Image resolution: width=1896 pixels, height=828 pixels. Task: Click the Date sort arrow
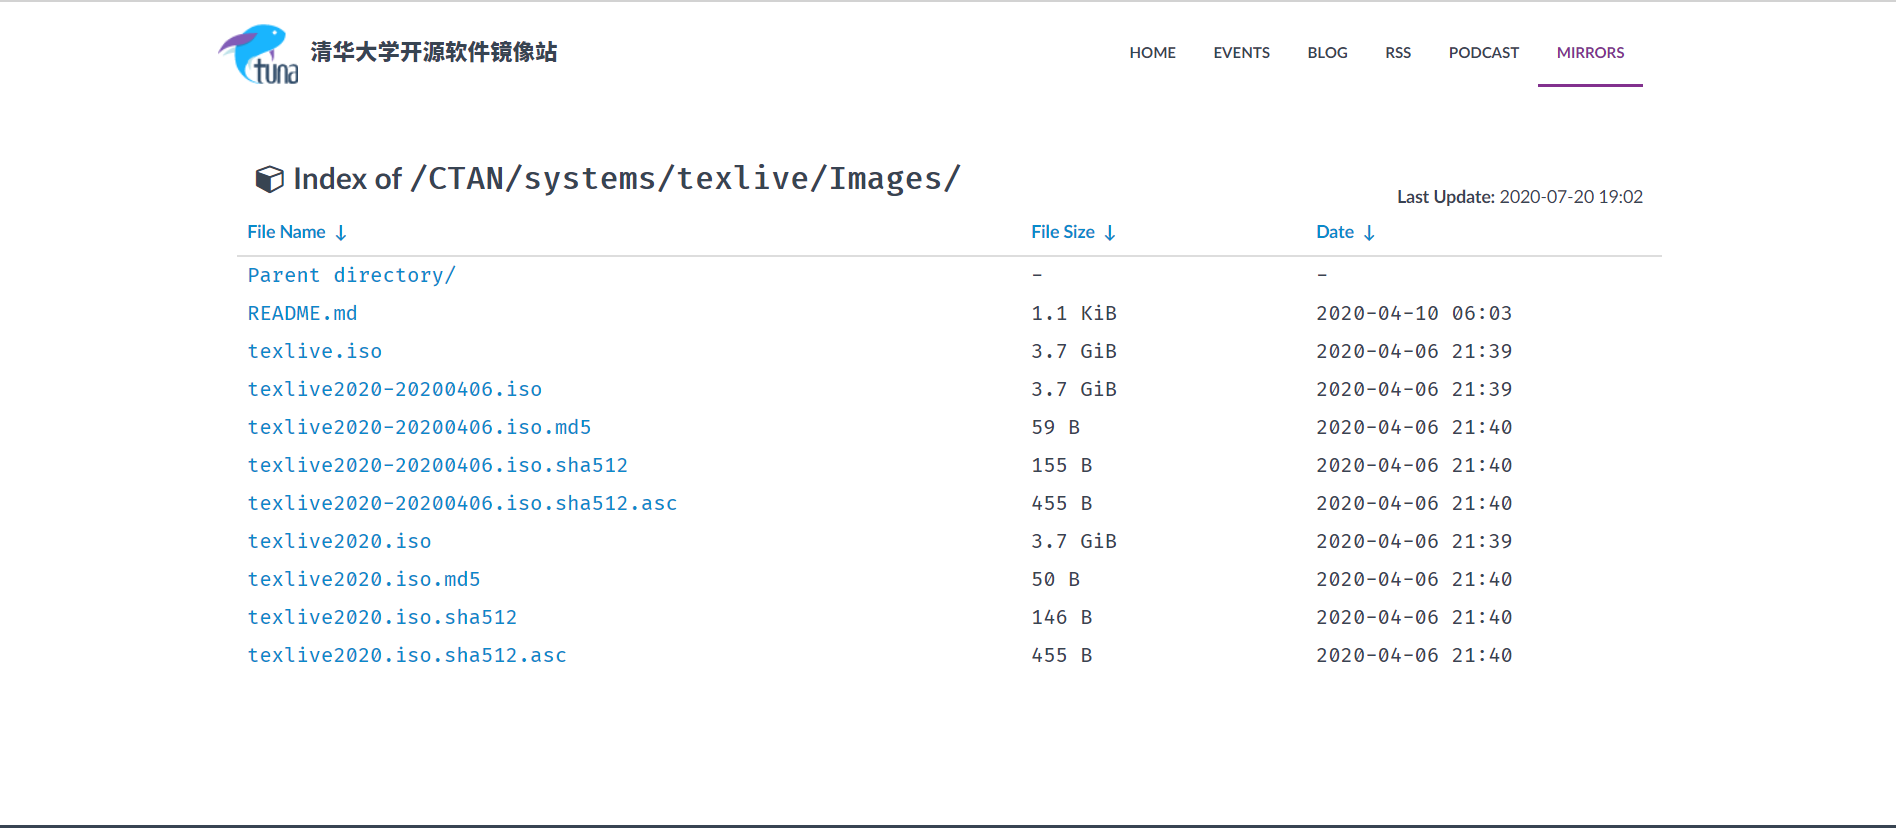pos(1369,233)
